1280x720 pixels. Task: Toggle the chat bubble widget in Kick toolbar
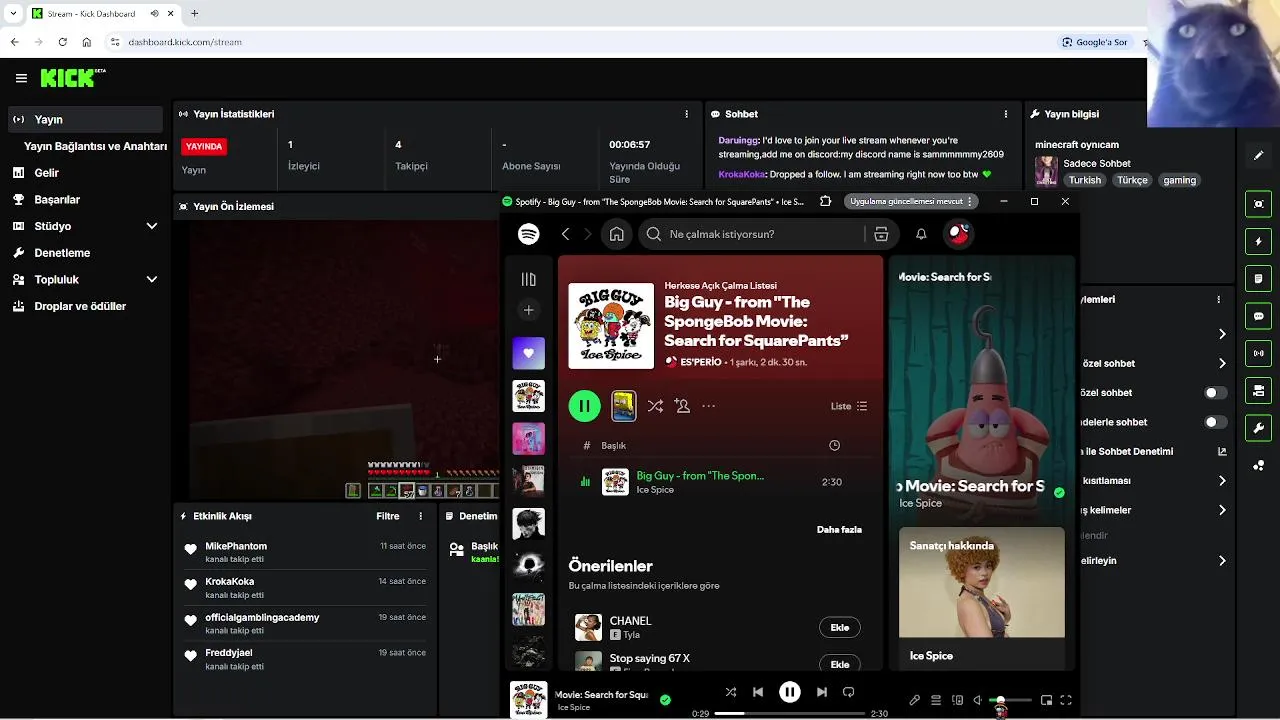(1259, 316)
